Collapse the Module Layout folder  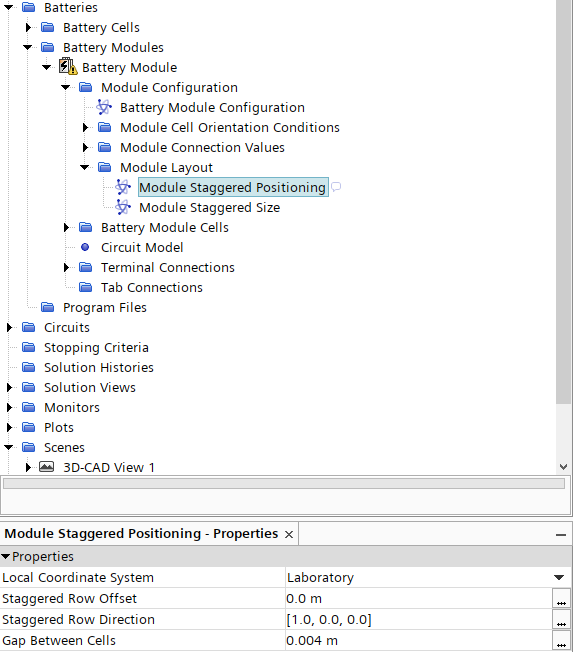tap(85, 167)
